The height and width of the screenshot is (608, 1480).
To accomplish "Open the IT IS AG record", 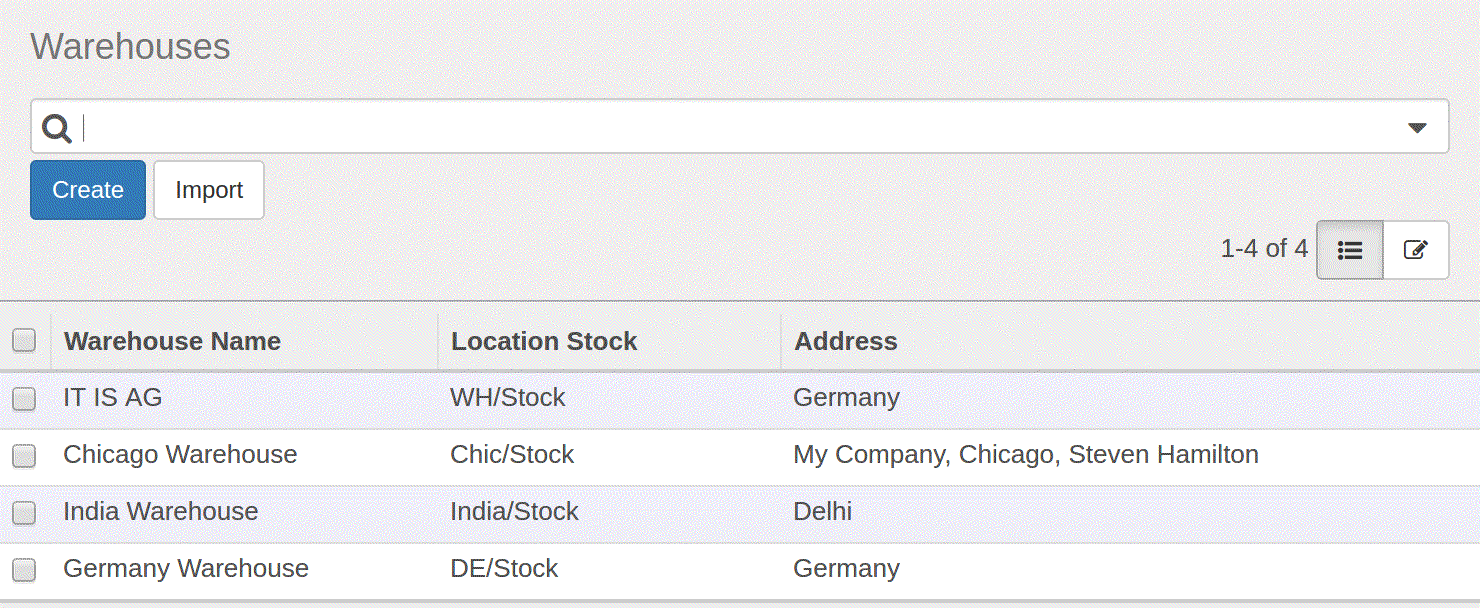I will pos(112,398).
